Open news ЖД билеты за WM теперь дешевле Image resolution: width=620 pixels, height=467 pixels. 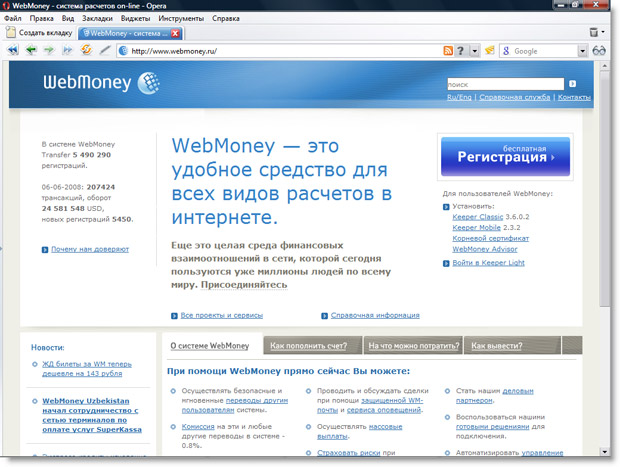(x=87, y=369)
